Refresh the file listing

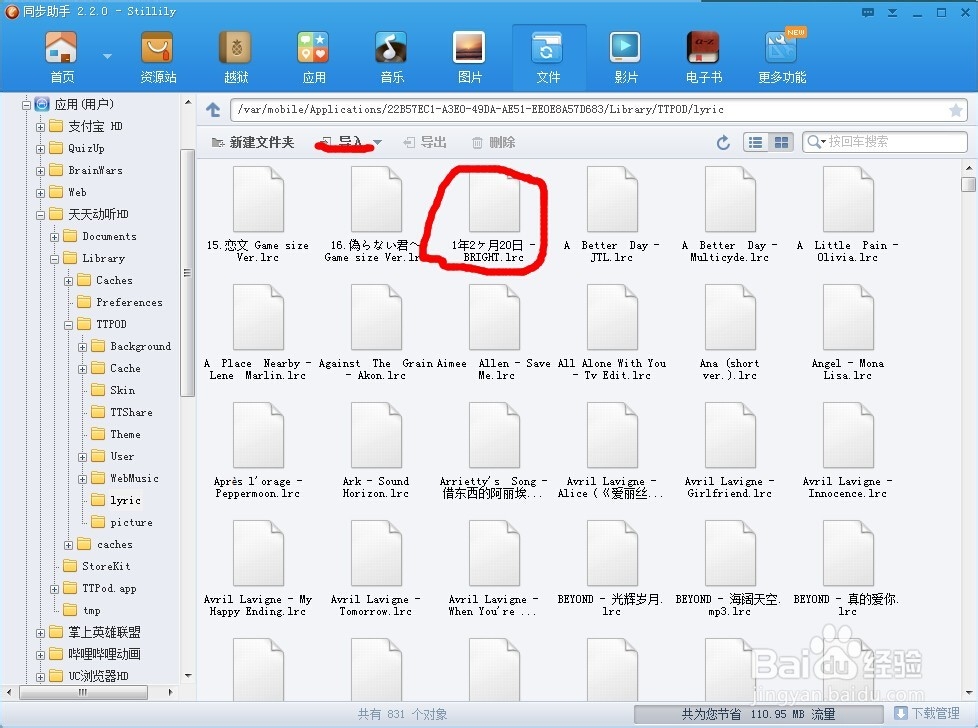(x=723, y=143)
